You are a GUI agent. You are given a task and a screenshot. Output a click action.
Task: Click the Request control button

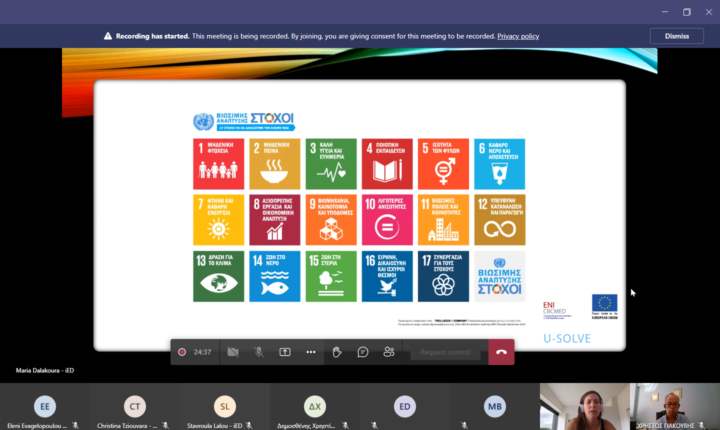click(445, 352)
